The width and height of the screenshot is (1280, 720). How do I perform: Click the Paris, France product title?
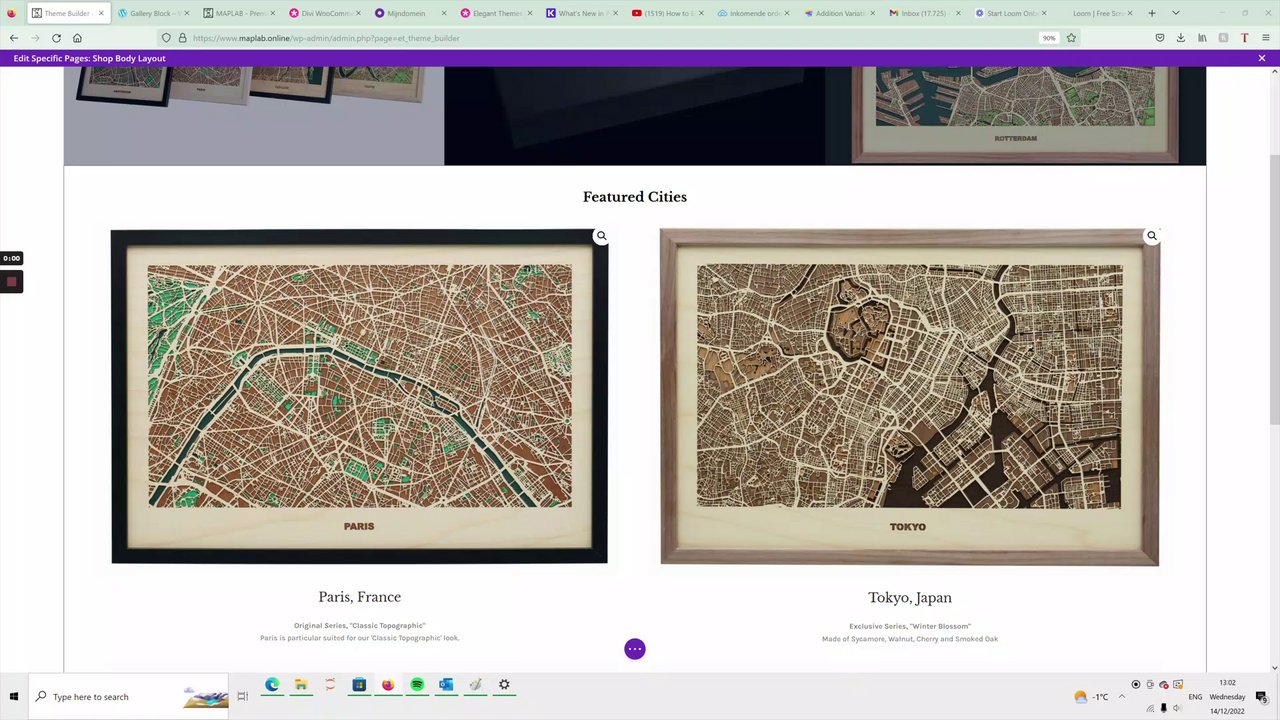[359, 597]
